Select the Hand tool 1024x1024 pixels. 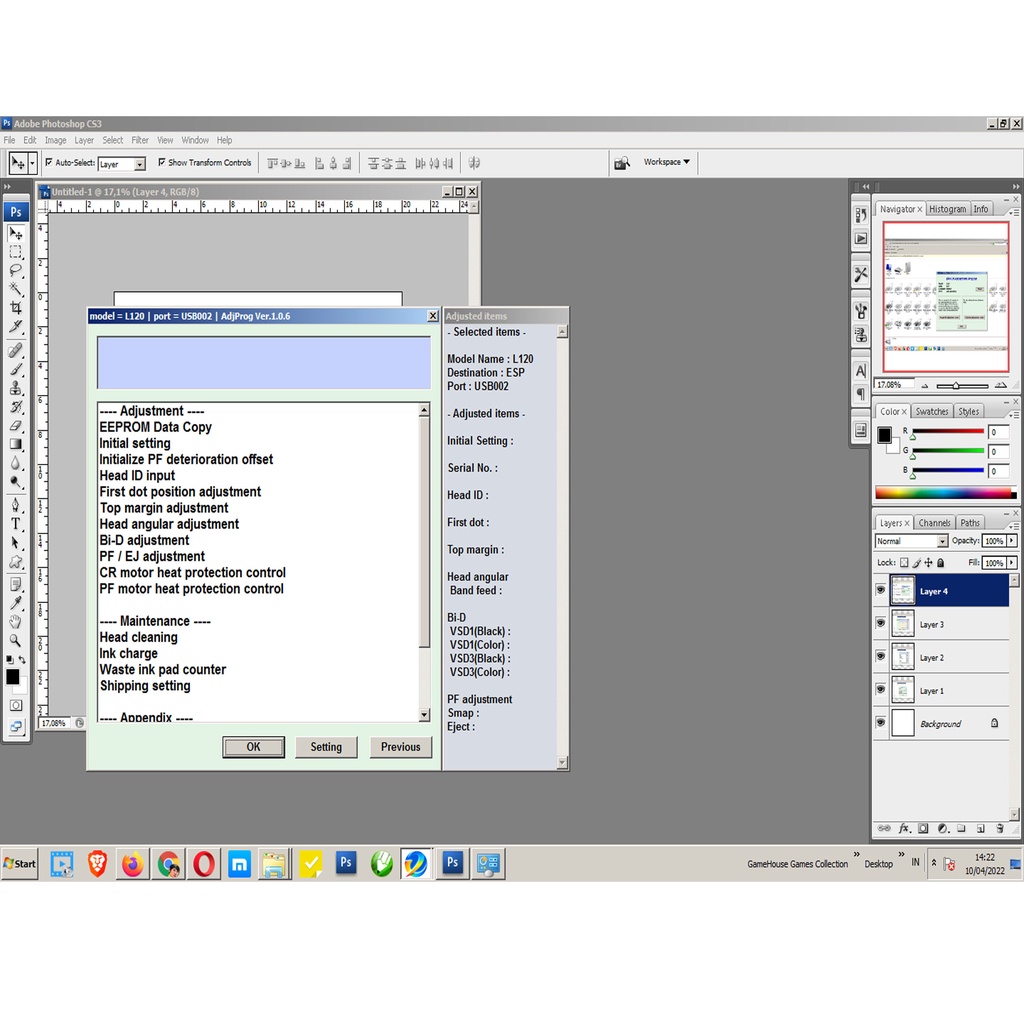(16, 622)
